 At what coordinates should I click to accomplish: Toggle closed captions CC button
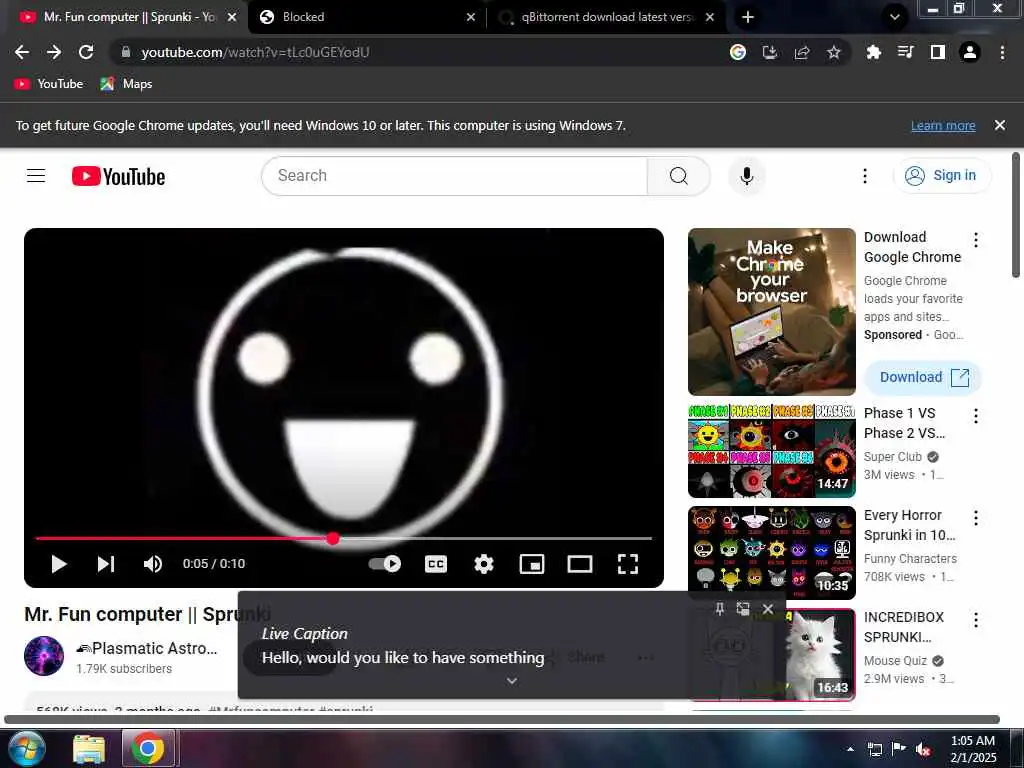point(436,564)
